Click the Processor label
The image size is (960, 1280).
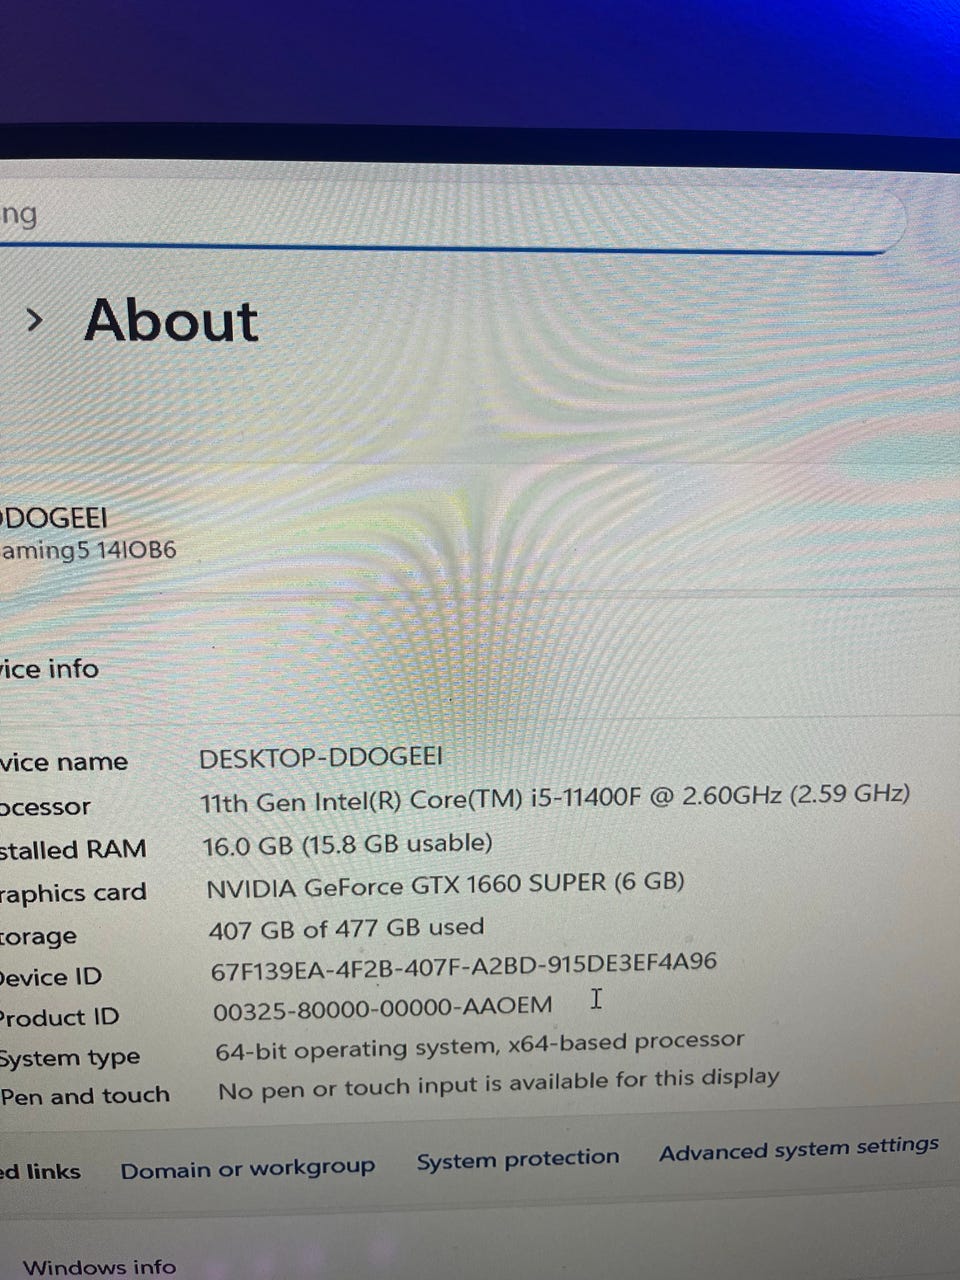[x=45, y=807]
